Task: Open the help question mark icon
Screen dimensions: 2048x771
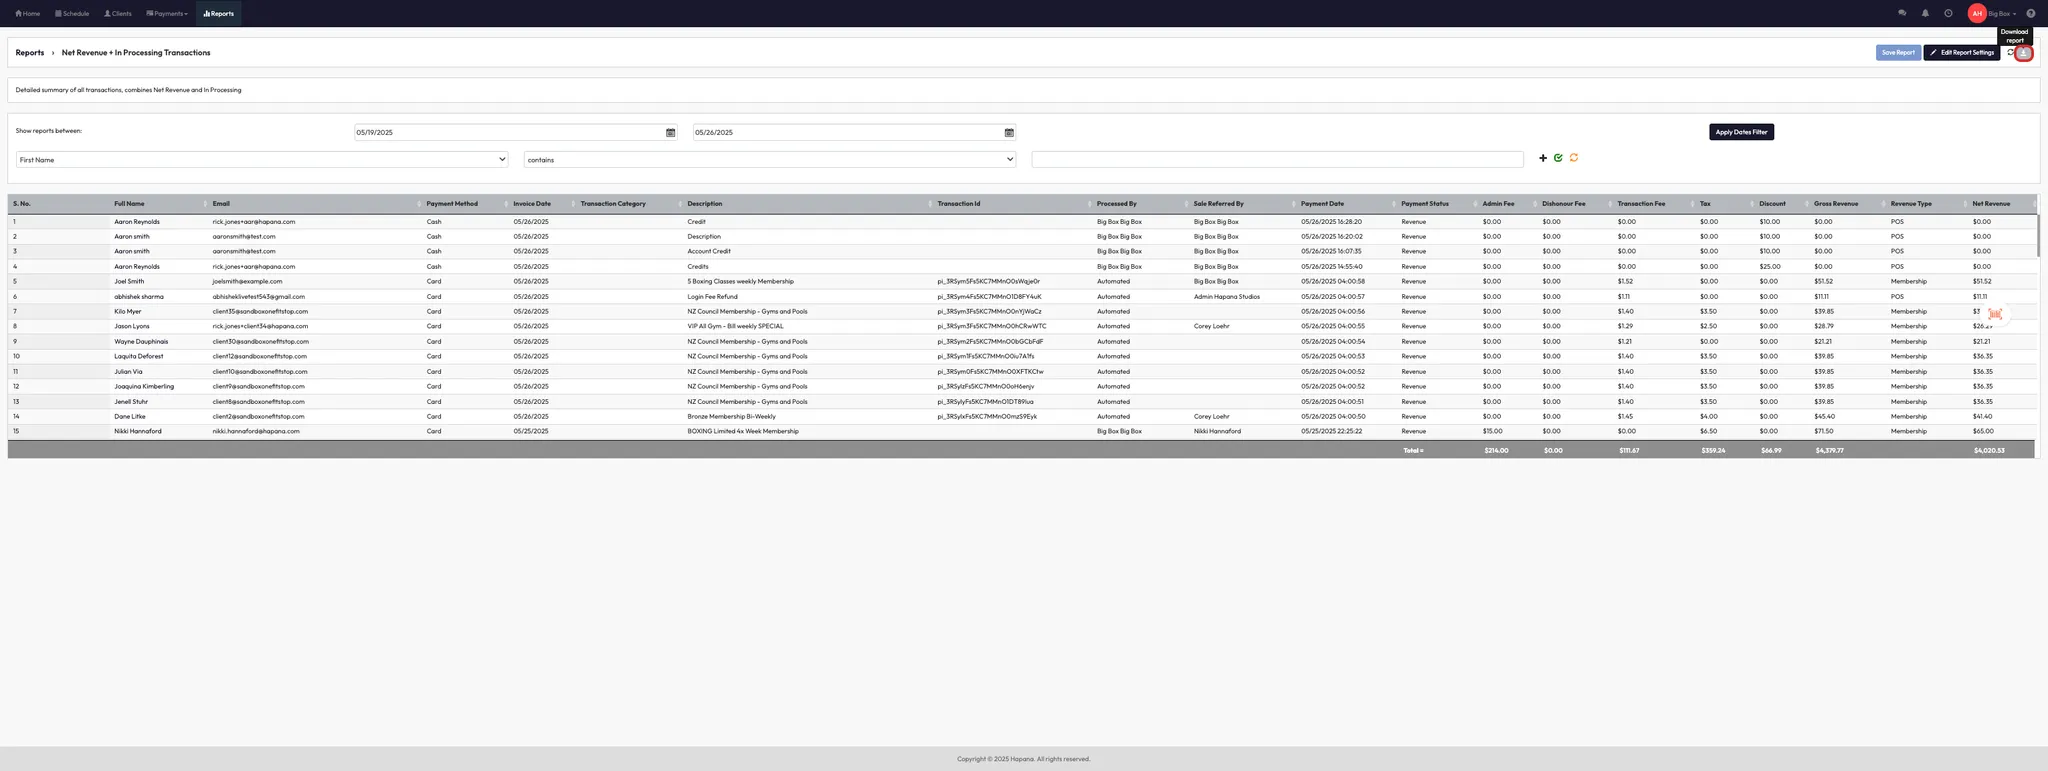Action: tap(2030, 14)
